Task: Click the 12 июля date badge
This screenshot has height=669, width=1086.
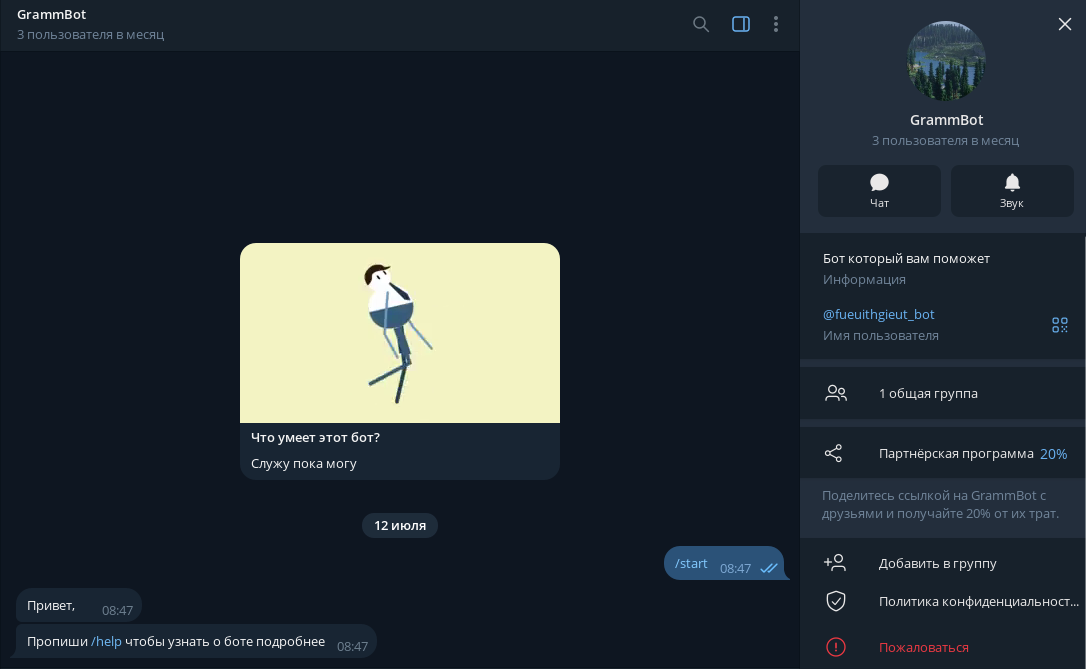Action: point(400,526)
